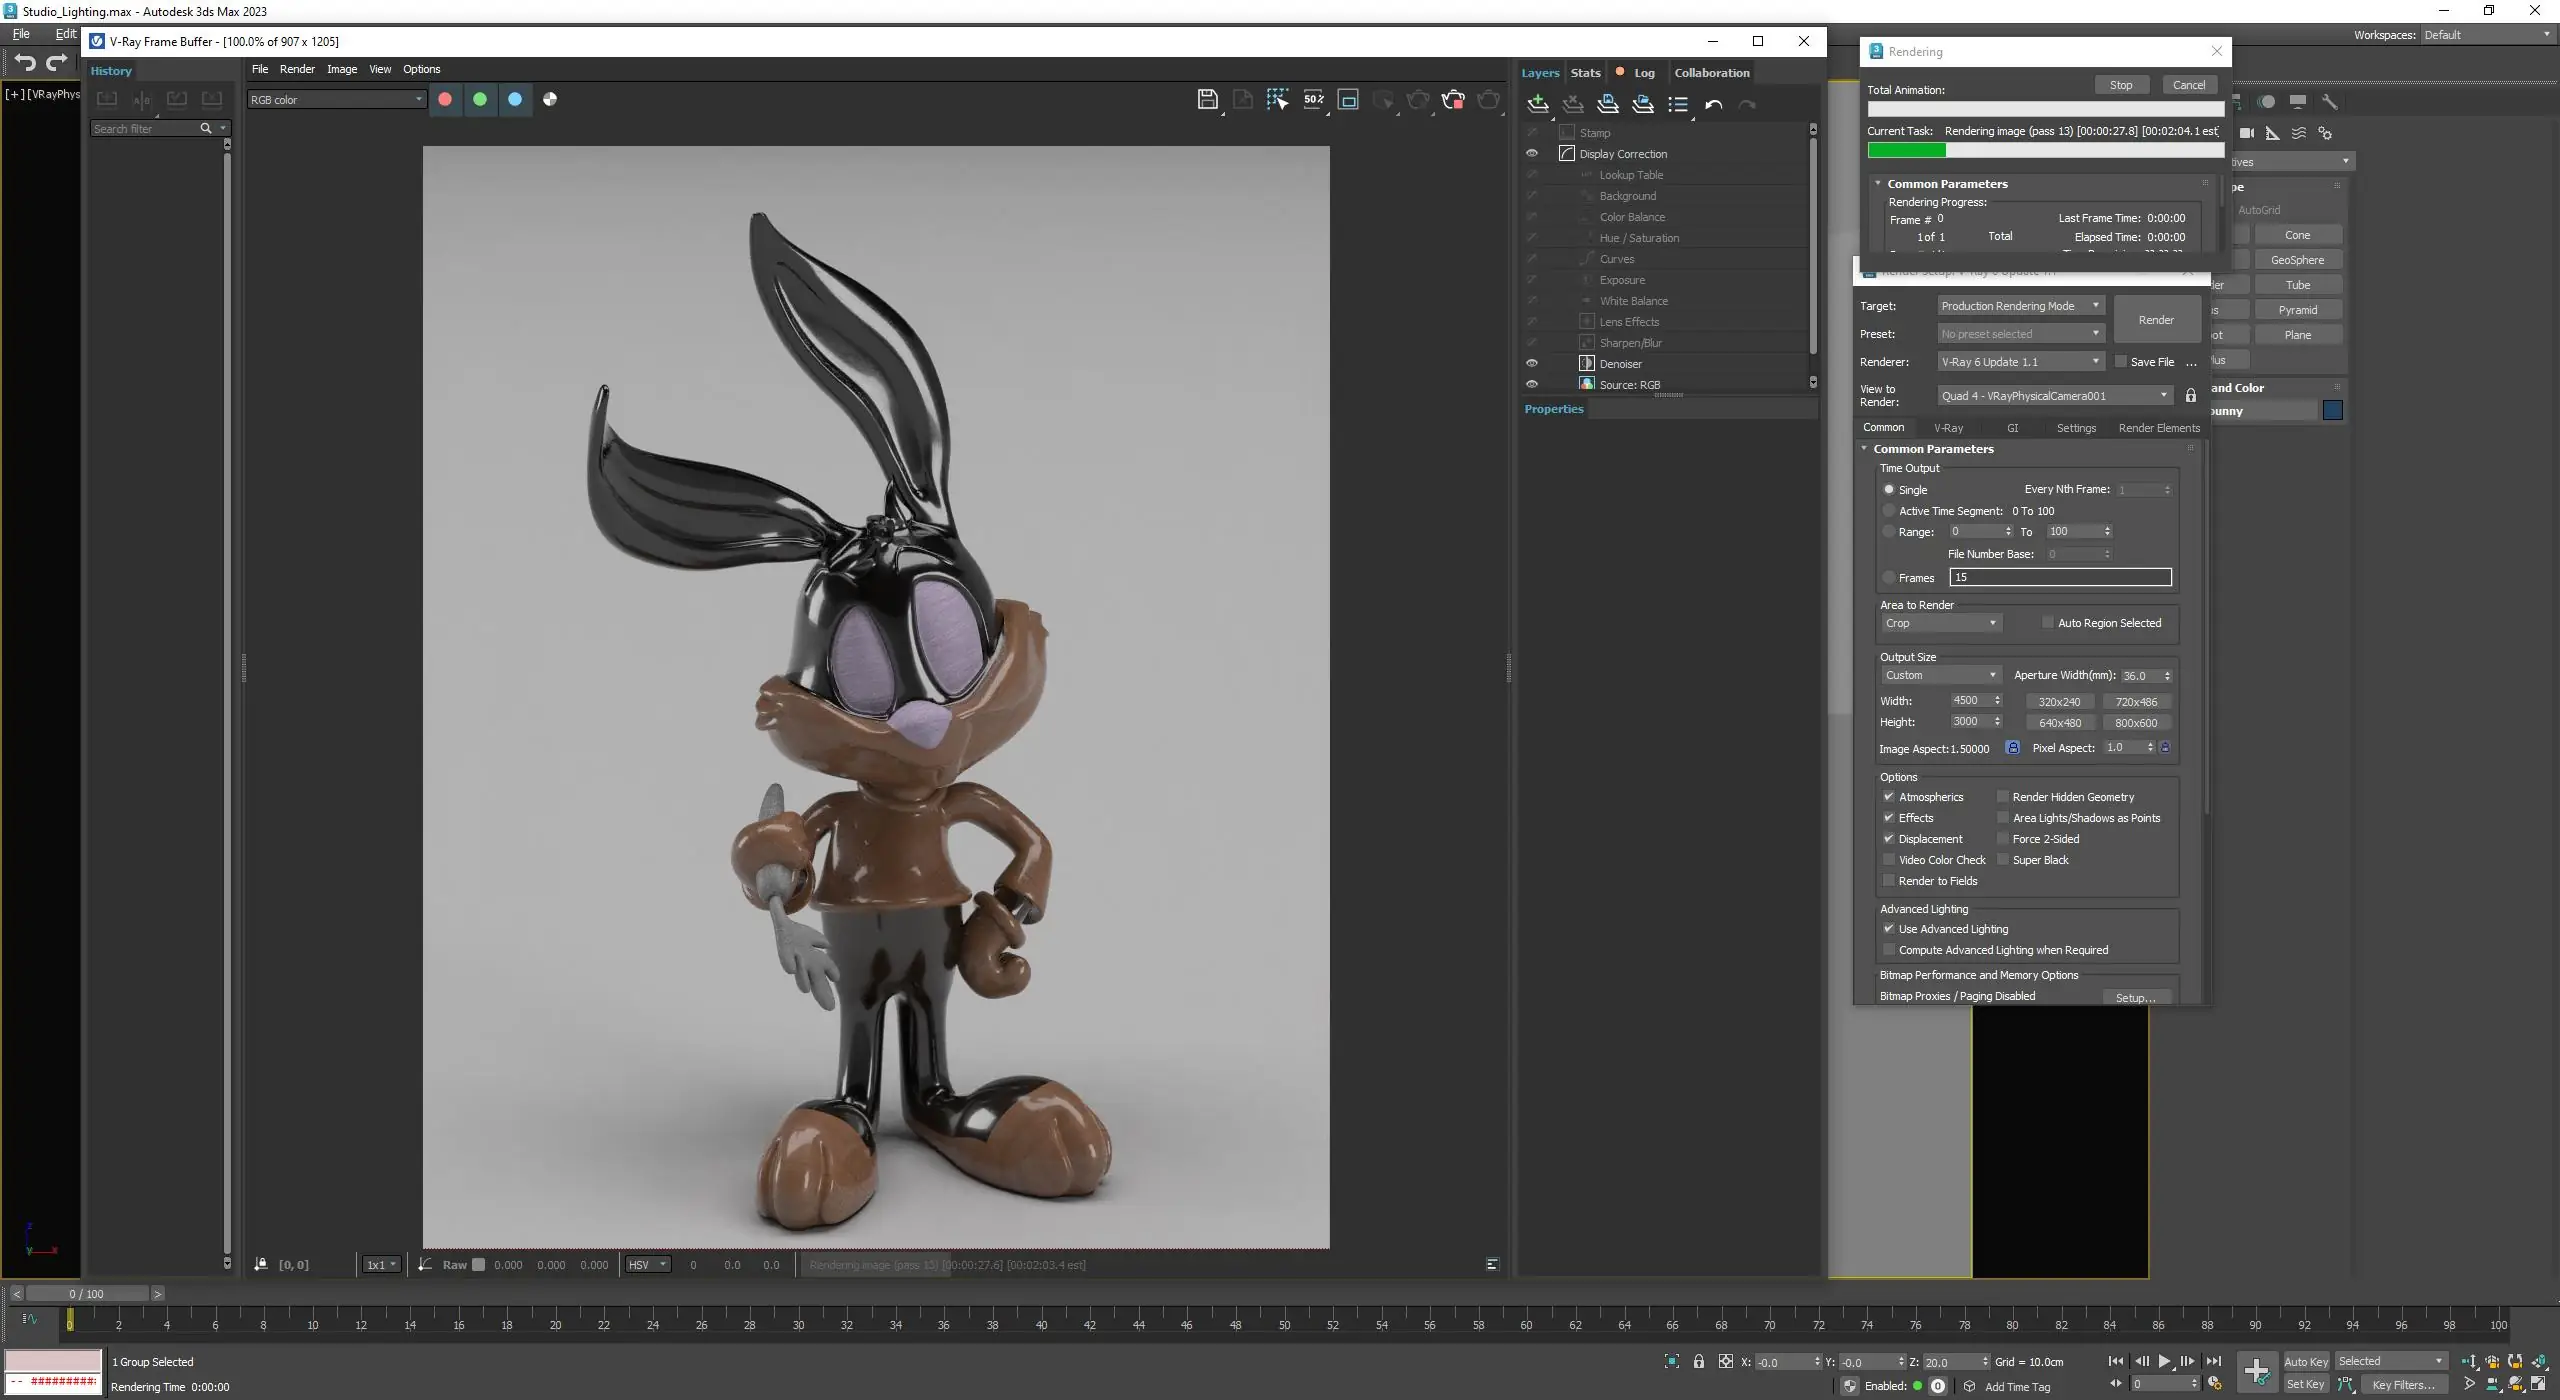Image resolution: width=2560 pixels, height=1400 pixels.
Task: Uncheck the Atmospherics option
Action: point(1889,797)
